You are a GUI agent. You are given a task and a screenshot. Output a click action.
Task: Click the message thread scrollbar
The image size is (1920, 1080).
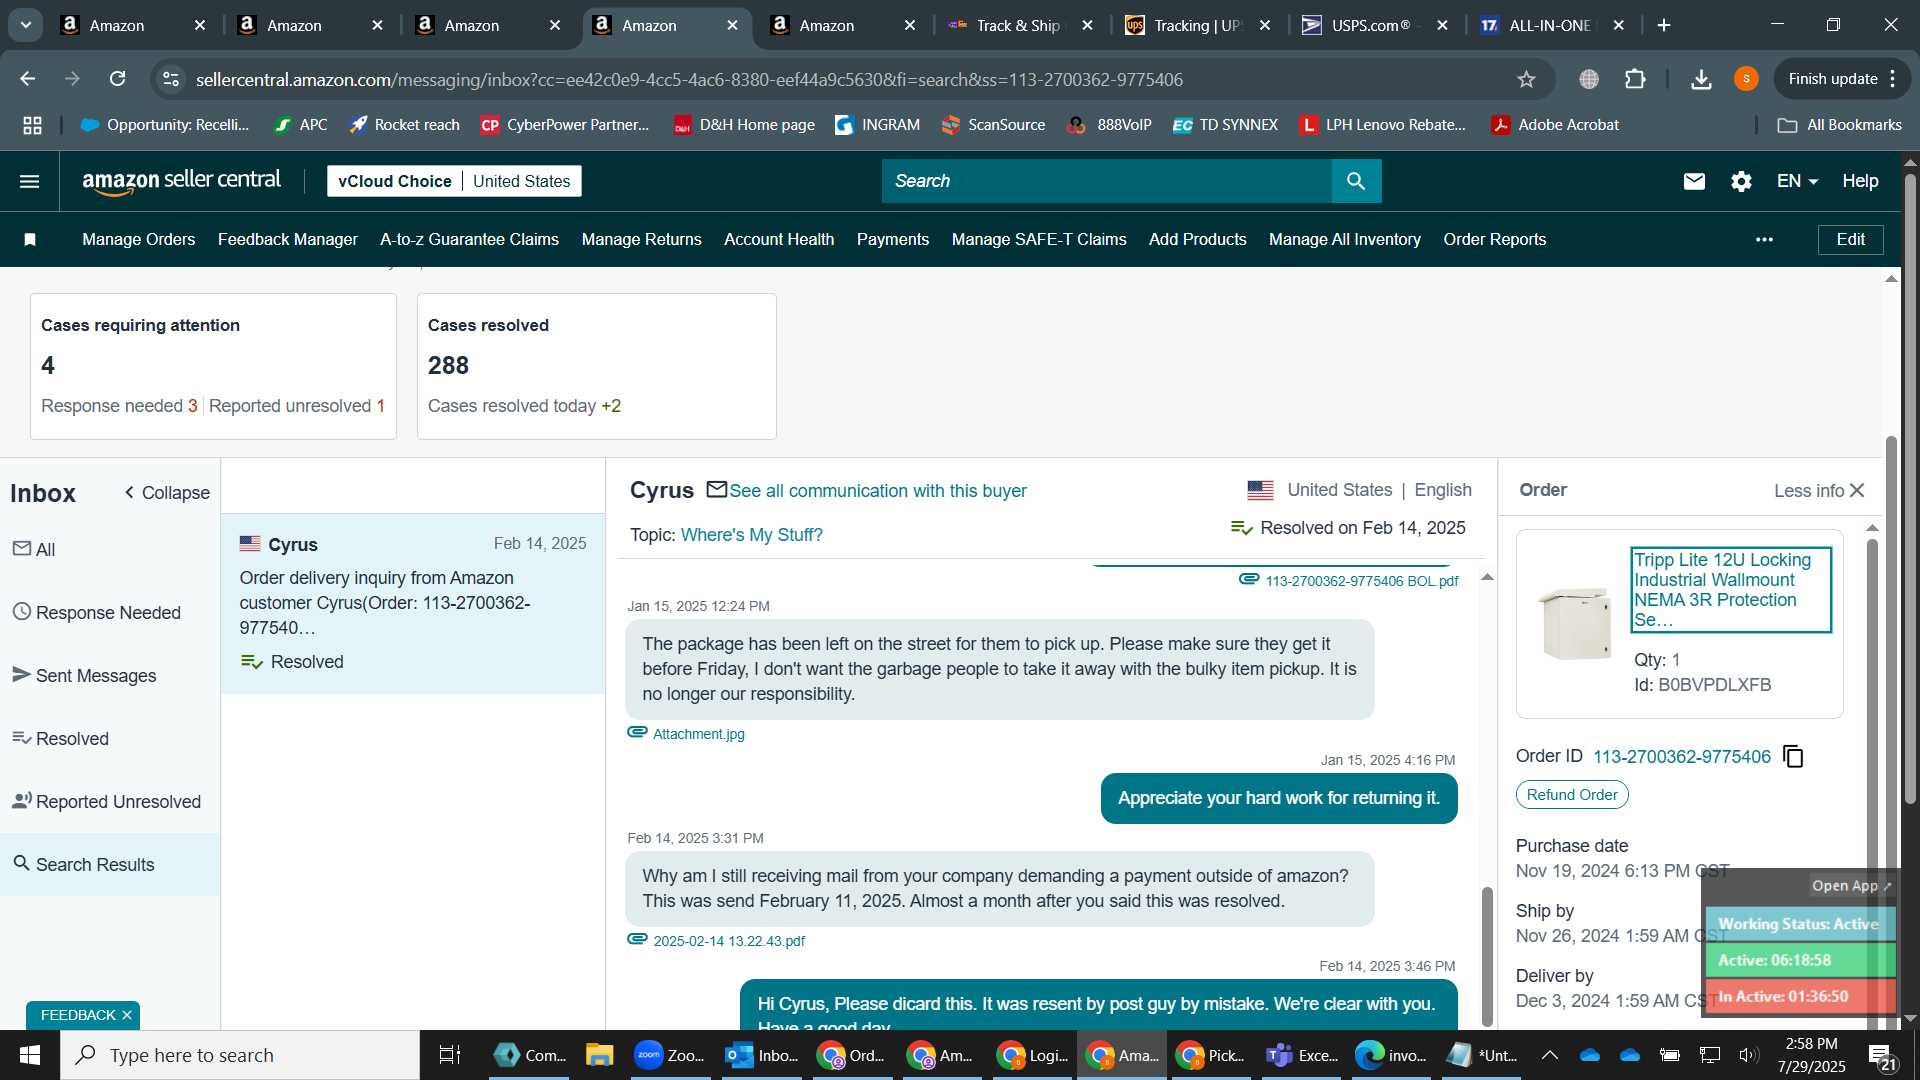(1487, 955)
